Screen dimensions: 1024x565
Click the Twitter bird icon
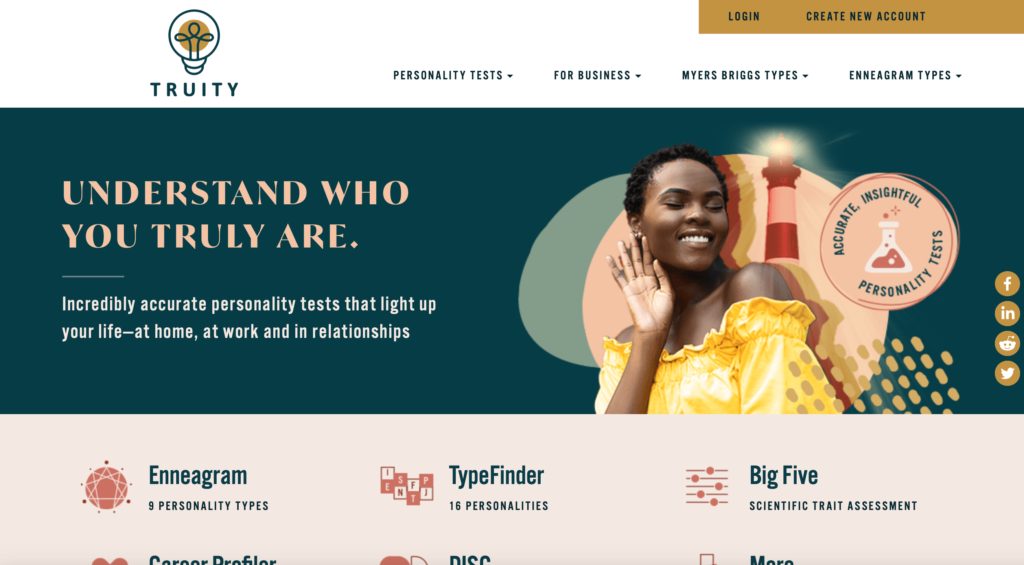click(1007, 373)
